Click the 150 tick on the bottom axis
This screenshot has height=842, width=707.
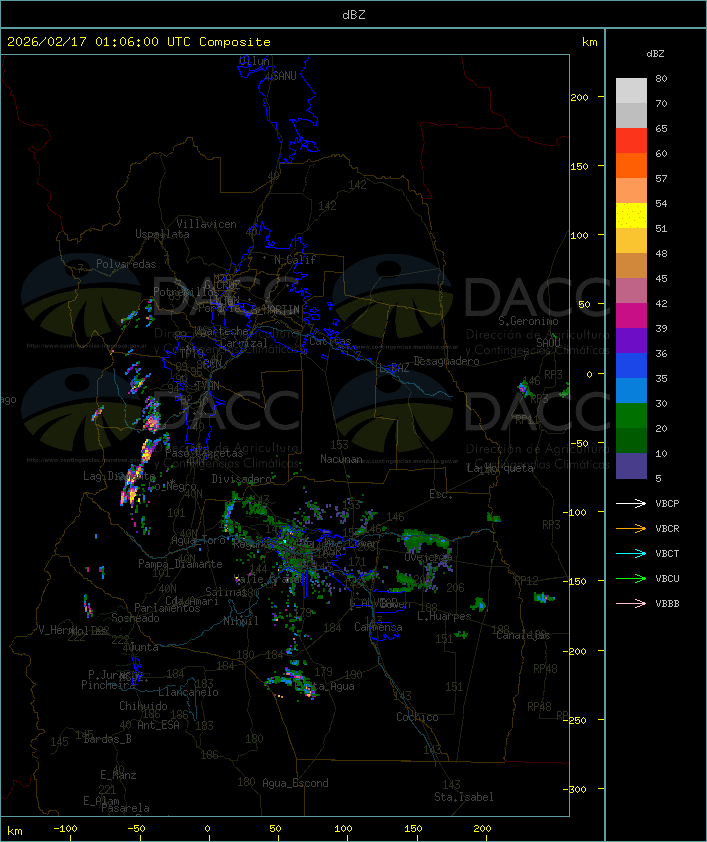(413, 829)
